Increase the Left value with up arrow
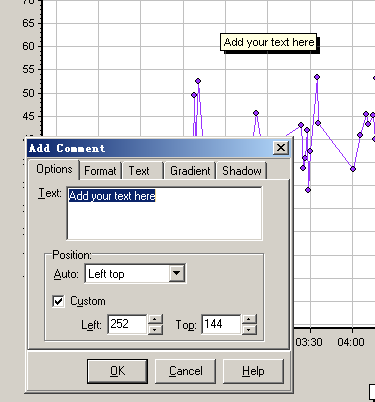The height and width of the screenshot is (402, 375). pyautogui.click(x=155, y=319)
